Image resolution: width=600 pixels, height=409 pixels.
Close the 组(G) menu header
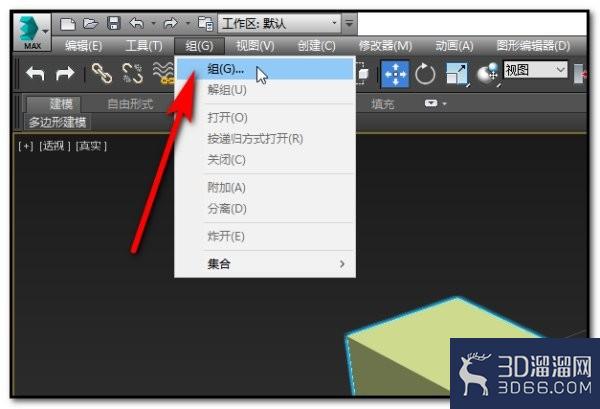pyautogui.click(x=199, y=46)
